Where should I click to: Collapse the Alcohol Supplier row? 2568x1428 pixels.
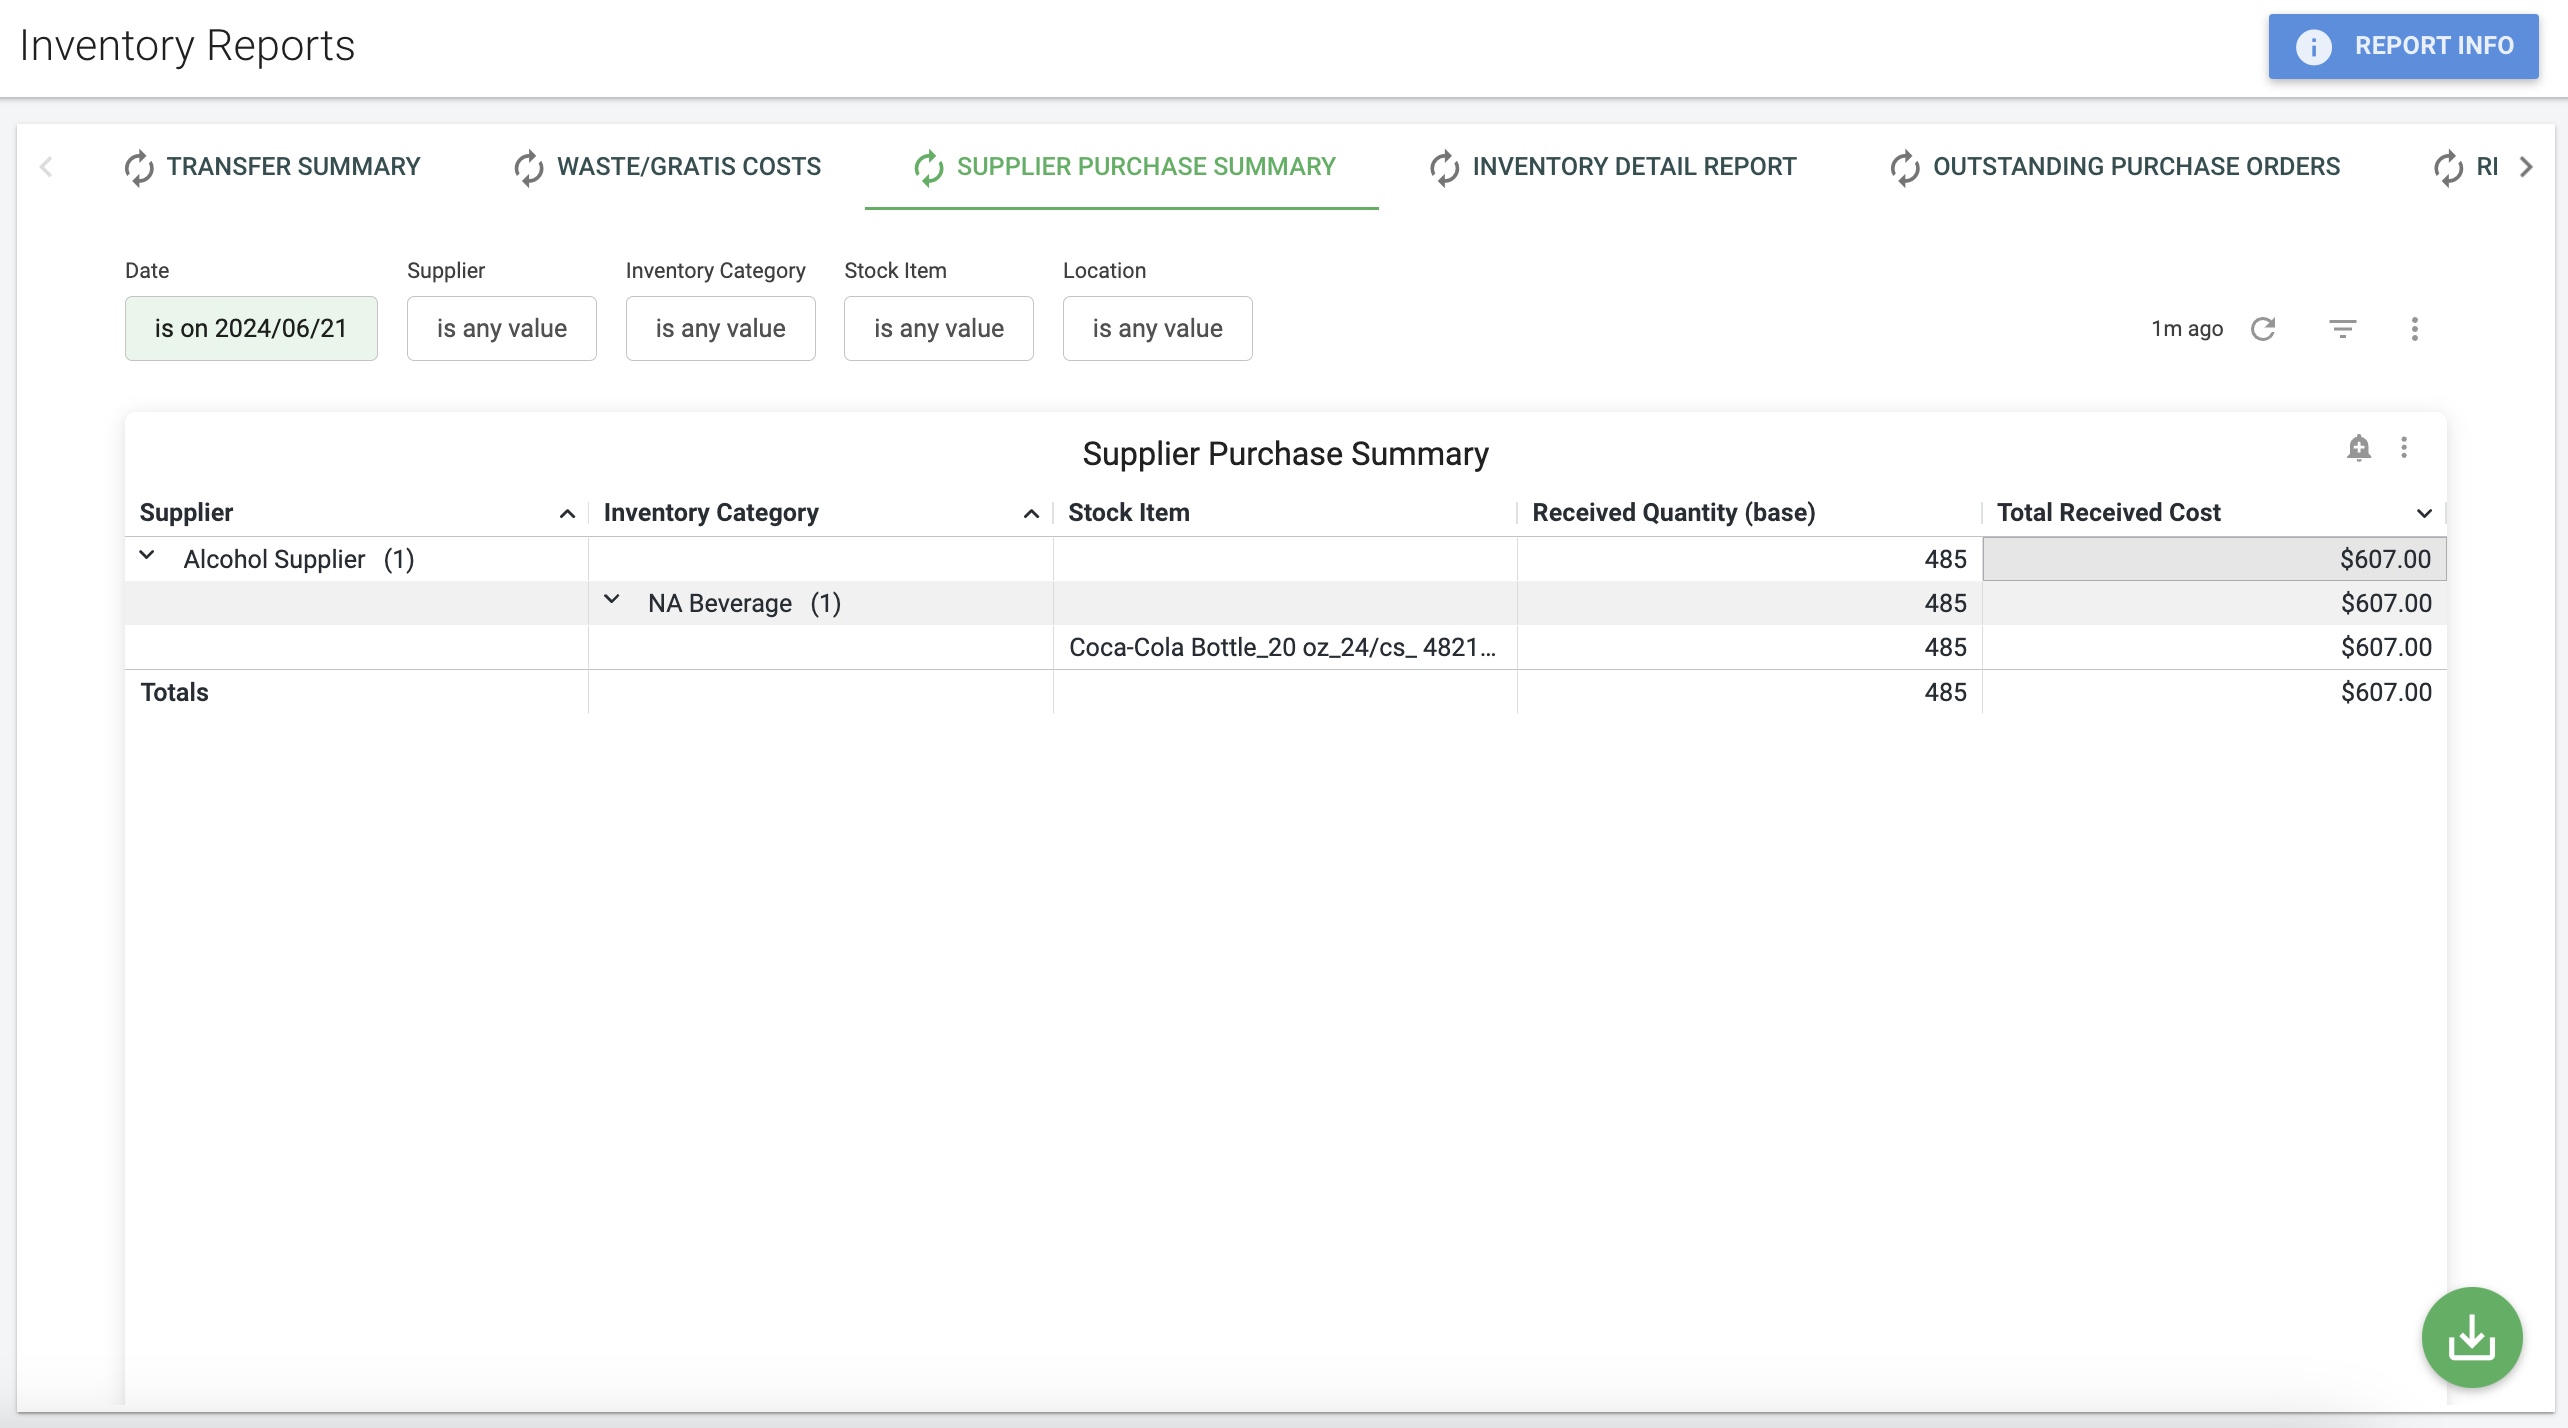148,557
